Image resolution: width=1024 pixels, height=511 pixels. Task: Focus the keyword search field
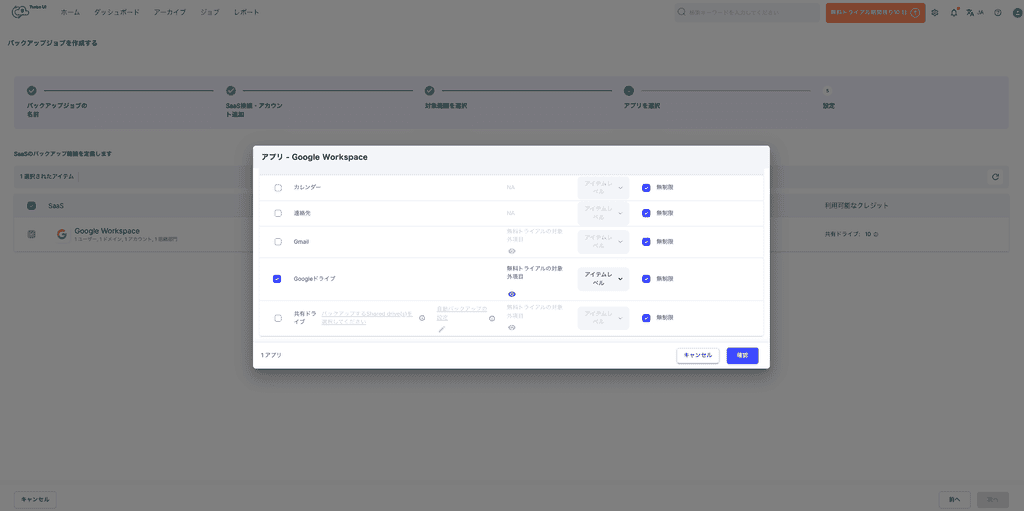click(x=747, y=12)
